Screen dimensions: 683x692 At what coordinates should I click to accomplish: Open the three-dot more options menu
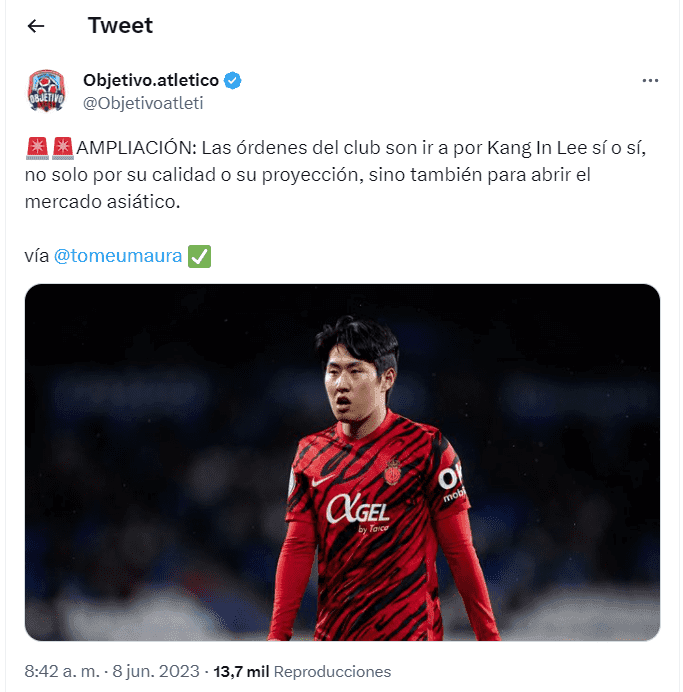pos(650,80)
